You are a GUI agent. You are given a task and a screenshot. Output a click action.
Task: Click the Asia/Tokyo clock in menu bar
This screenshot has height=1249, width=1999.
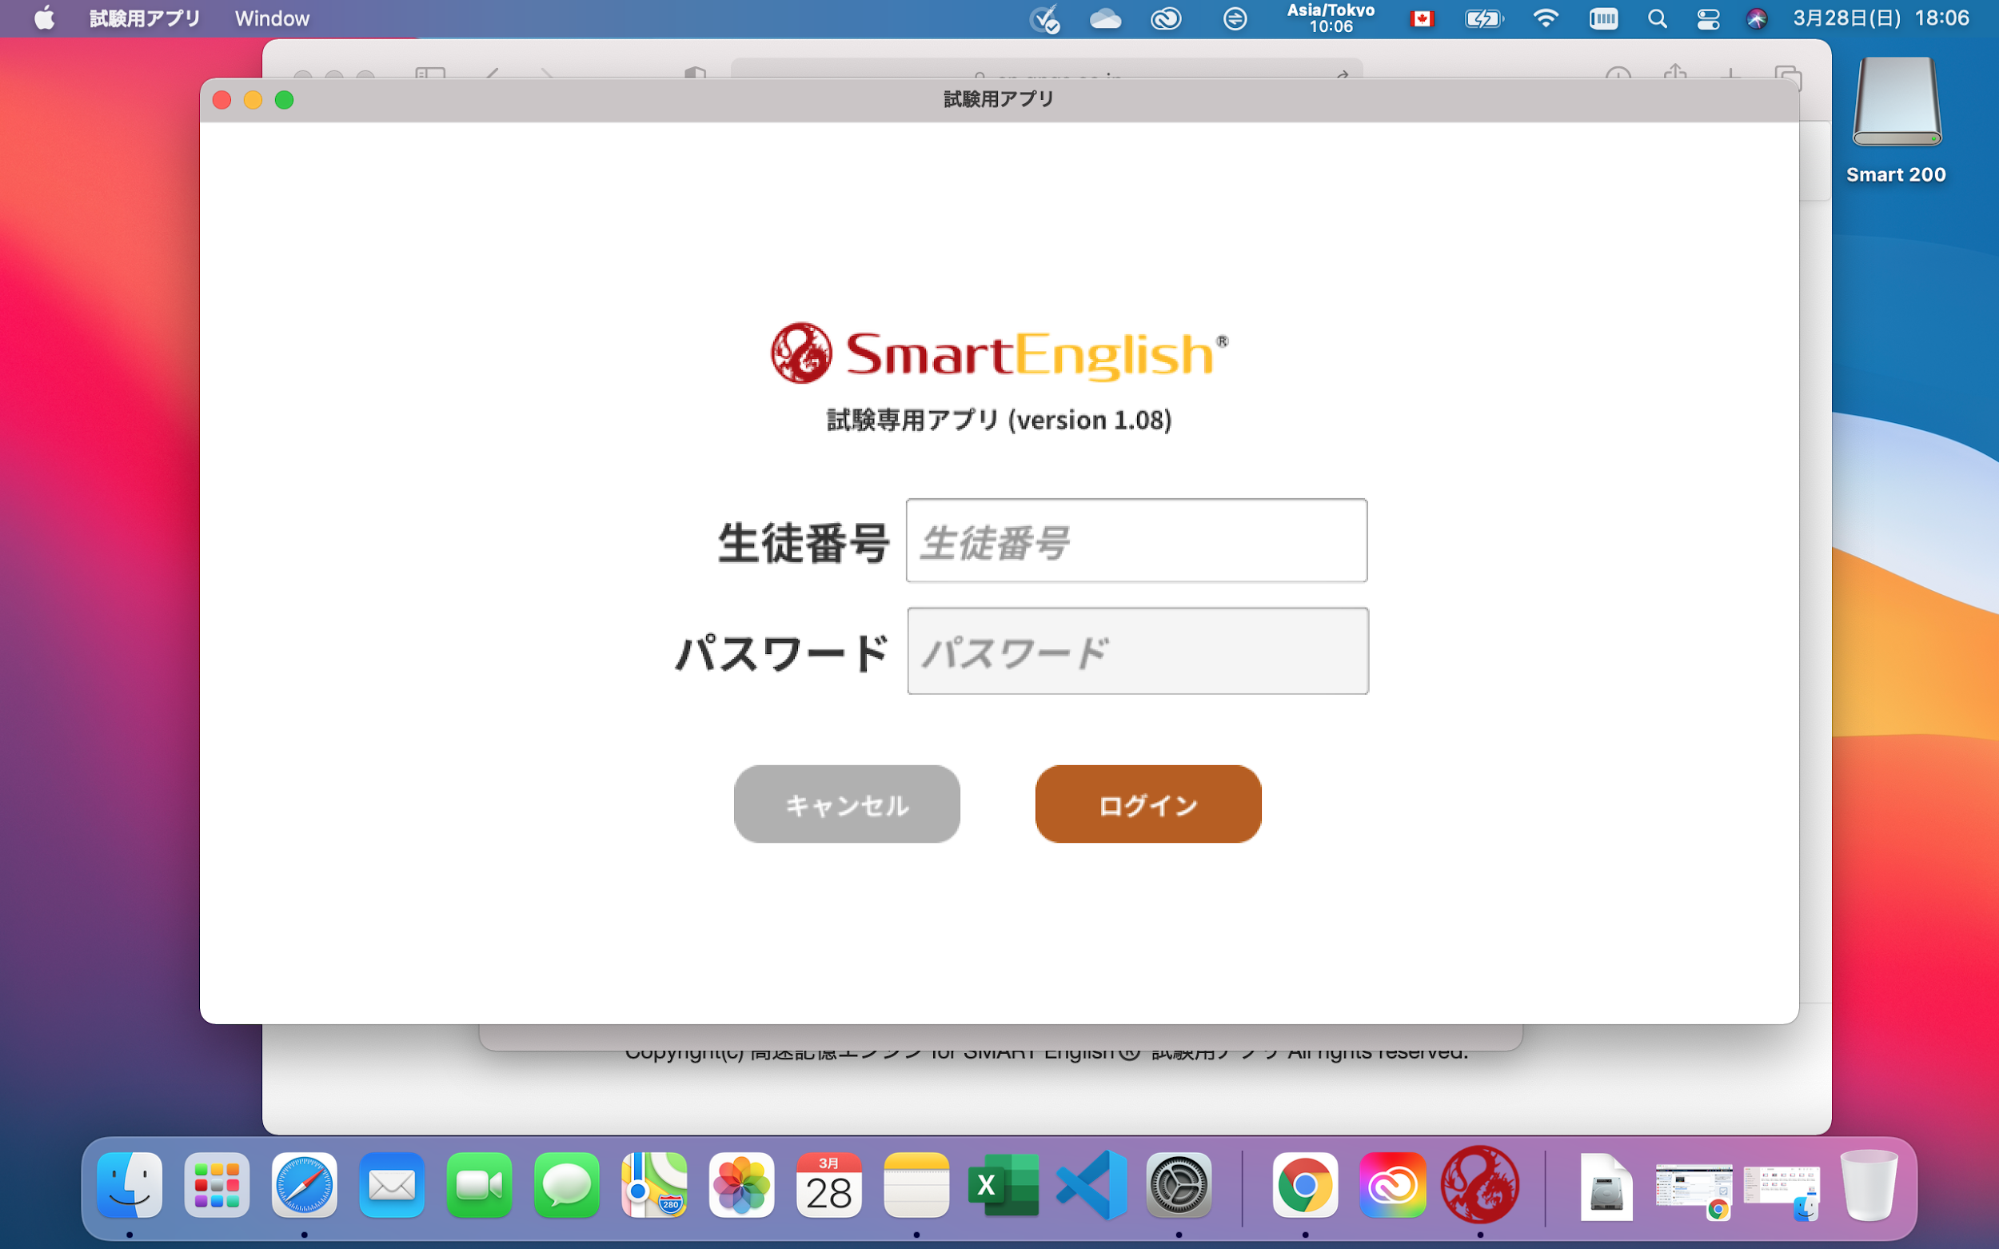point(1331,18)
